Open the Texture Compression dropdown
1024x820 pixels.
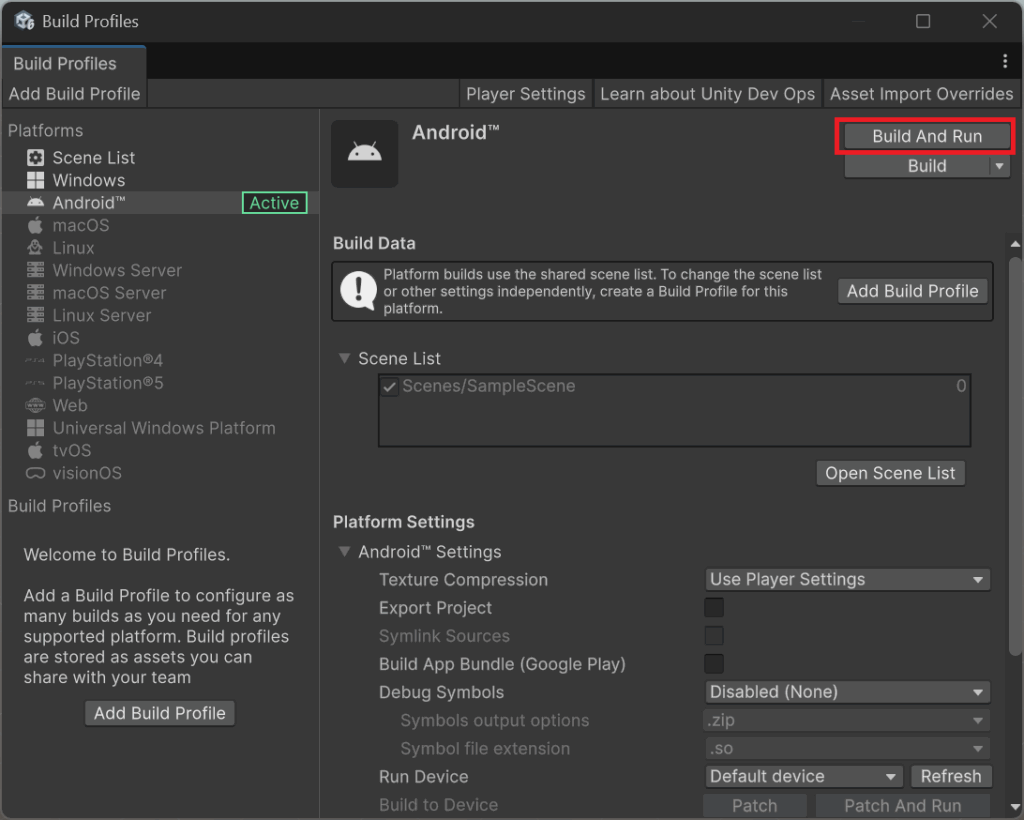848,580
